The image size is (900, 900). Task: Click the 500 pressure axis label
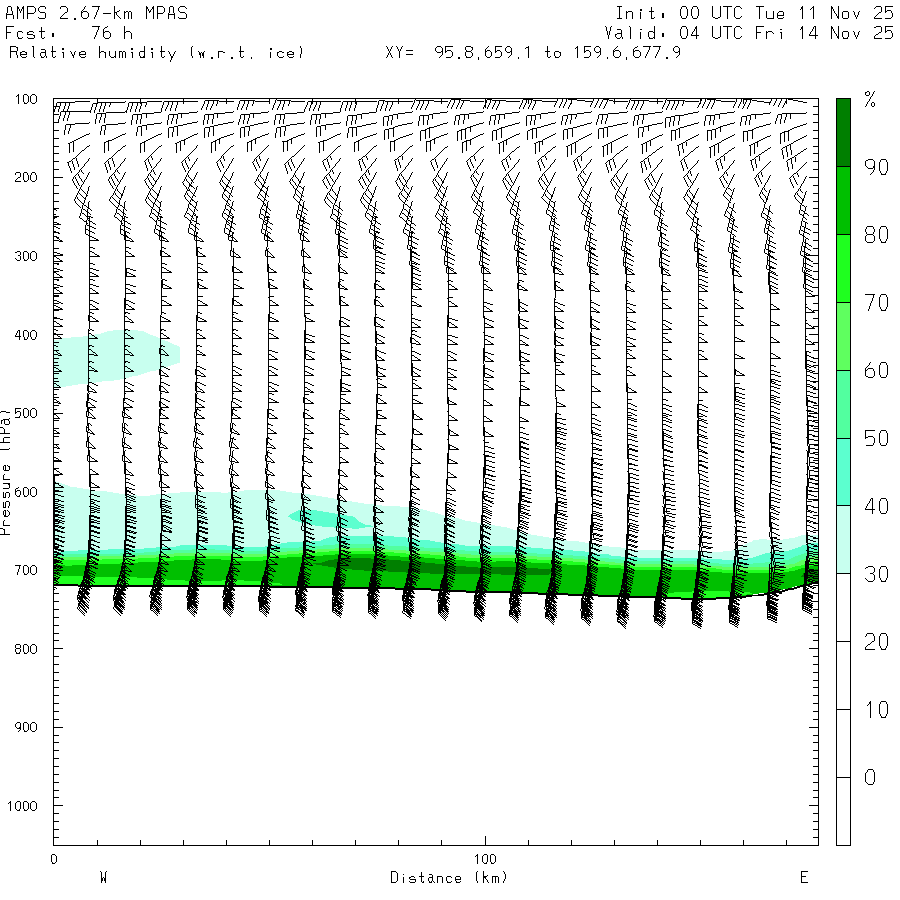(26, 413)
